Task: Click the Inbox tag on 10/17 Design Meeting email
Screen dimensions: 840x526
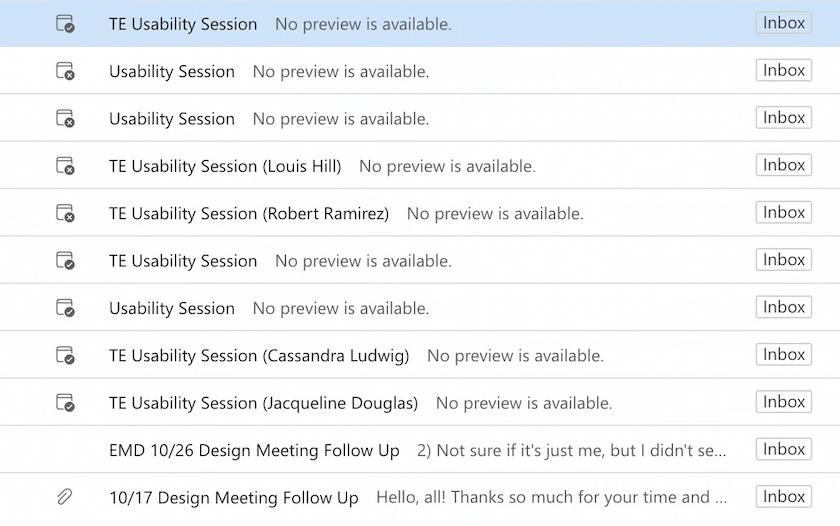Action: pyautogui.click(x=783, y=497)
